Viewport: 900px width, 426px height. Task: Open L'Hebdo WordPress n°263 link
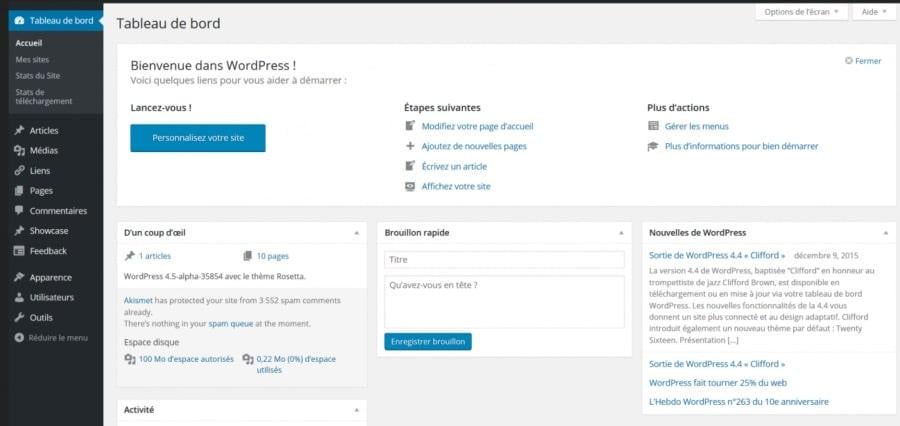tap(739, 402)
